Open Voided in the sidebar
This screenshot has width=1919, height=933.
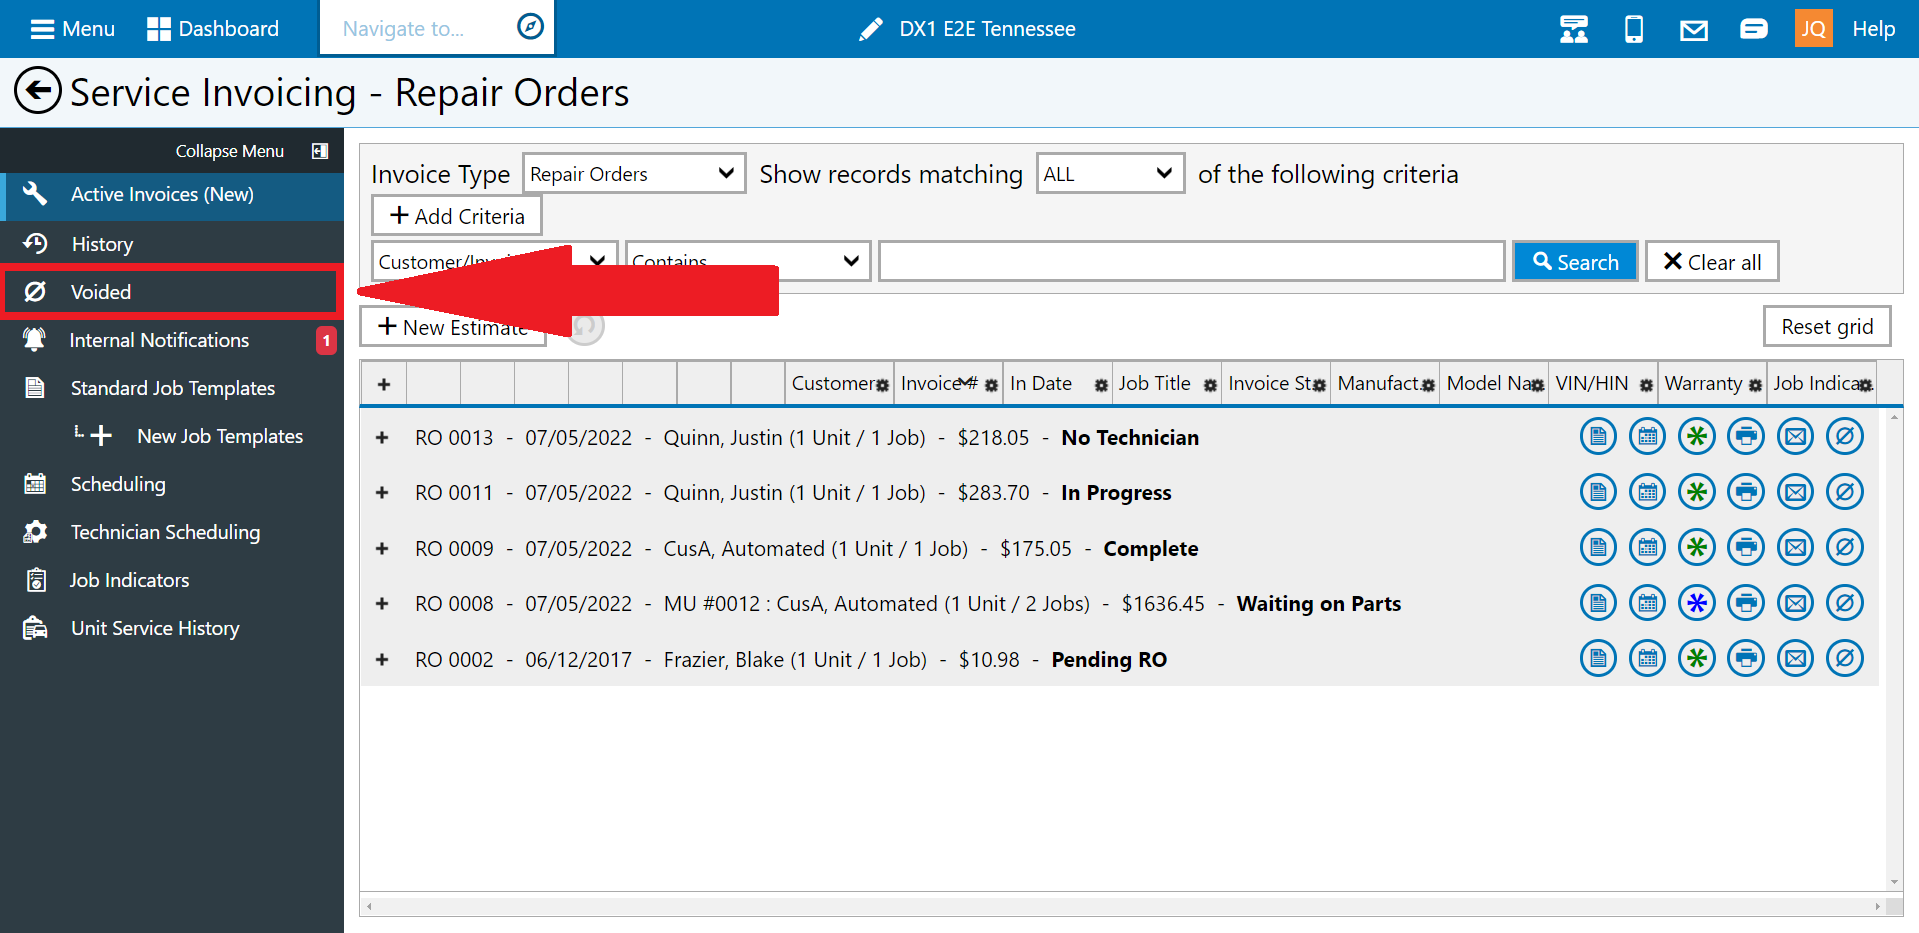coord(170,292)
